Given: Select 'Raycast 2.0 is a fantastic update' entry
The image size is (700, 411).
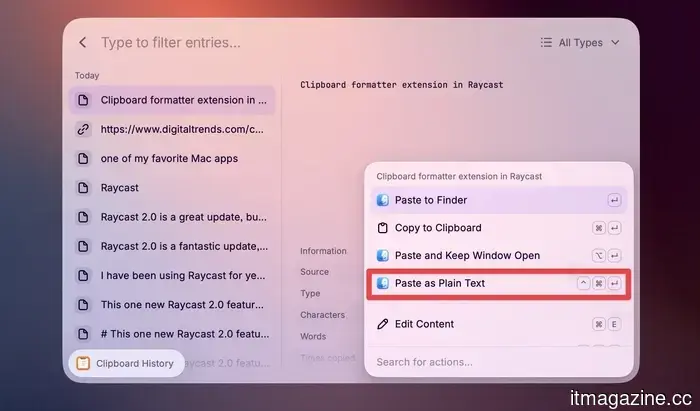Looking at the screenshot, I should pyautogui.click(x=172, y=246).
